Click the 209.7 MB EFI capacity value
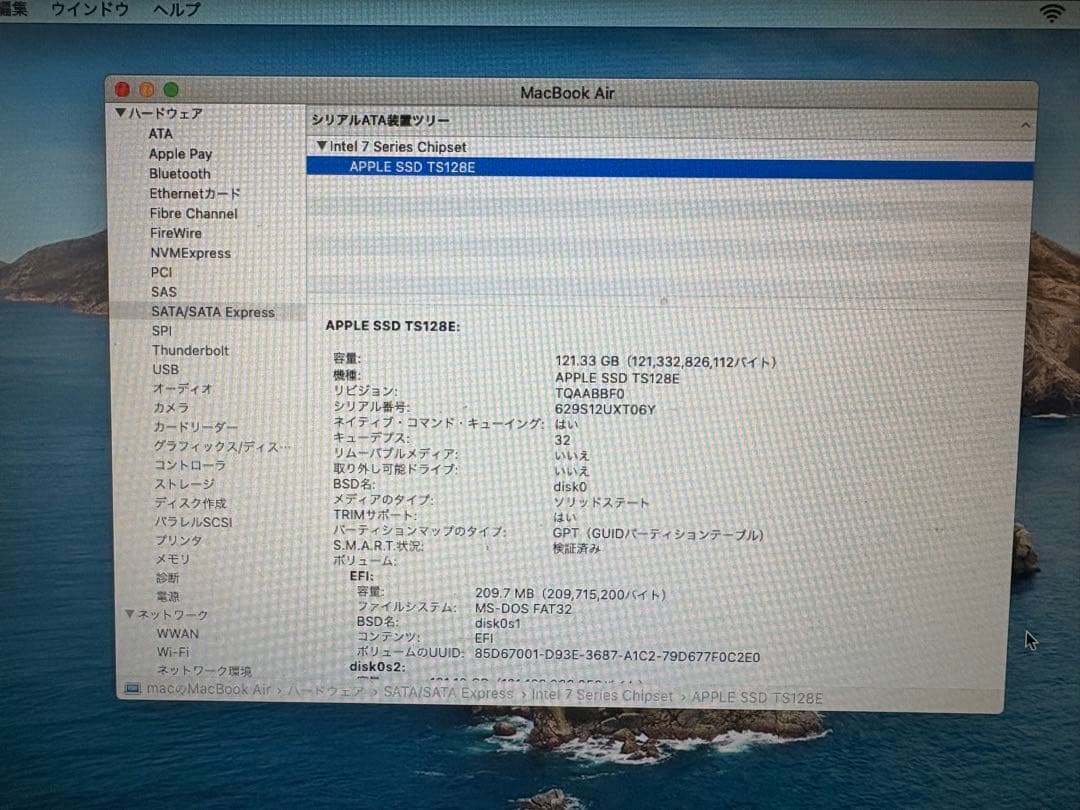Screen dimensions: 1080x810 504,593
